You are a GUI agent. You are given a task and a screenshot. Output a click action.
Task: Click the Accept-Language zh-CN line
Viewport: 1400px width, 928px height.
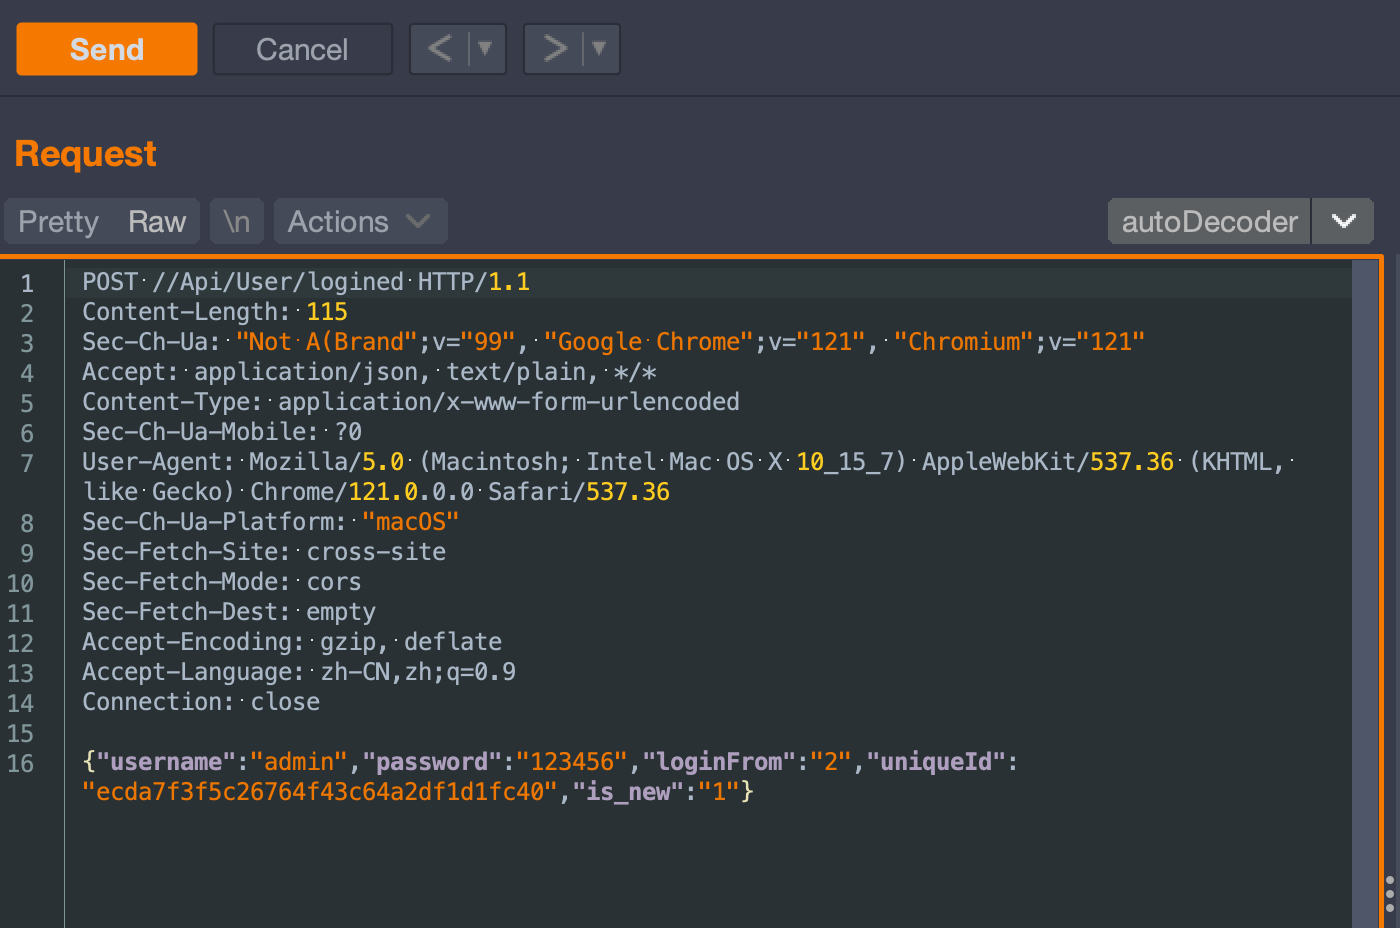point(299,672)
